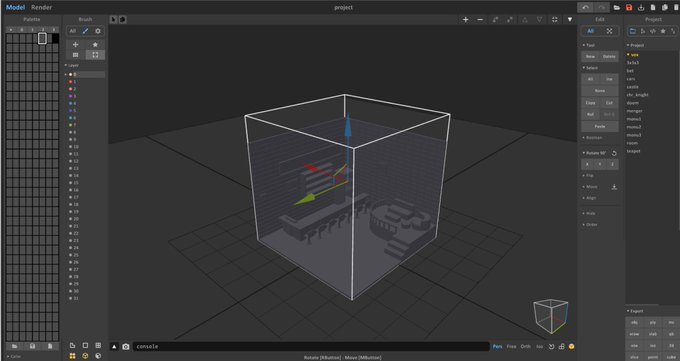Open the castle project in the list

(633, 87)
